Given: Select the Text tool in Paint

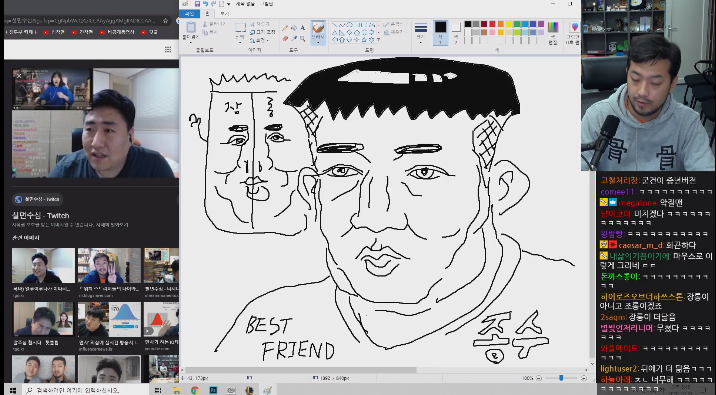Looking at the screenshot, I should tap(302, 28).
